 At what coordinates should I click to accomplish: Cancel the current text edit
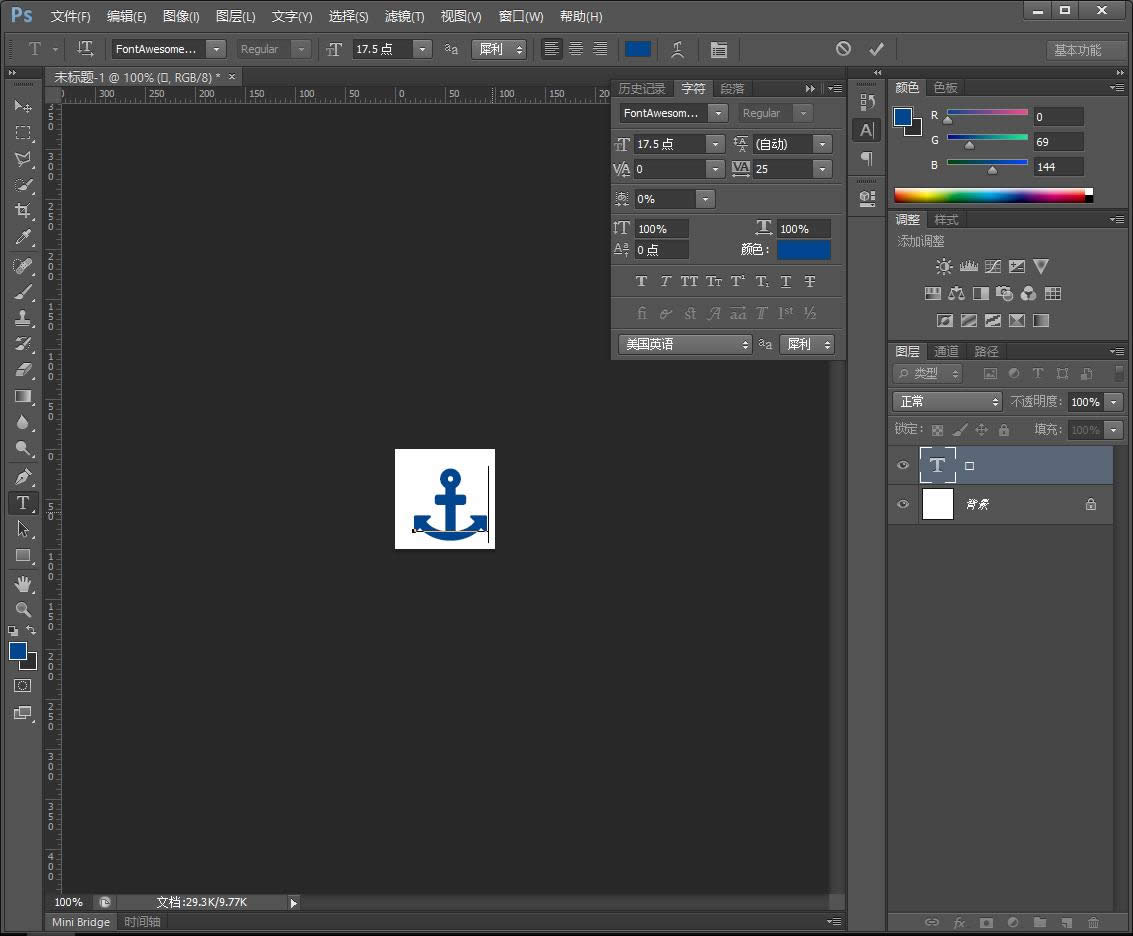[x=843, y=48]
